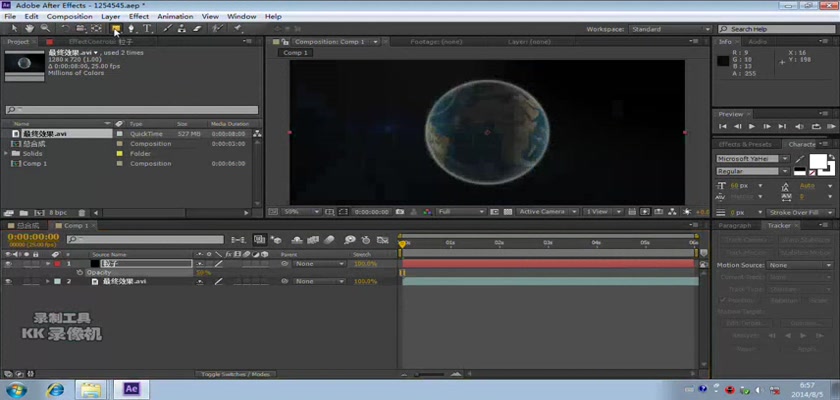Open the Animation menu

(175, 17)
